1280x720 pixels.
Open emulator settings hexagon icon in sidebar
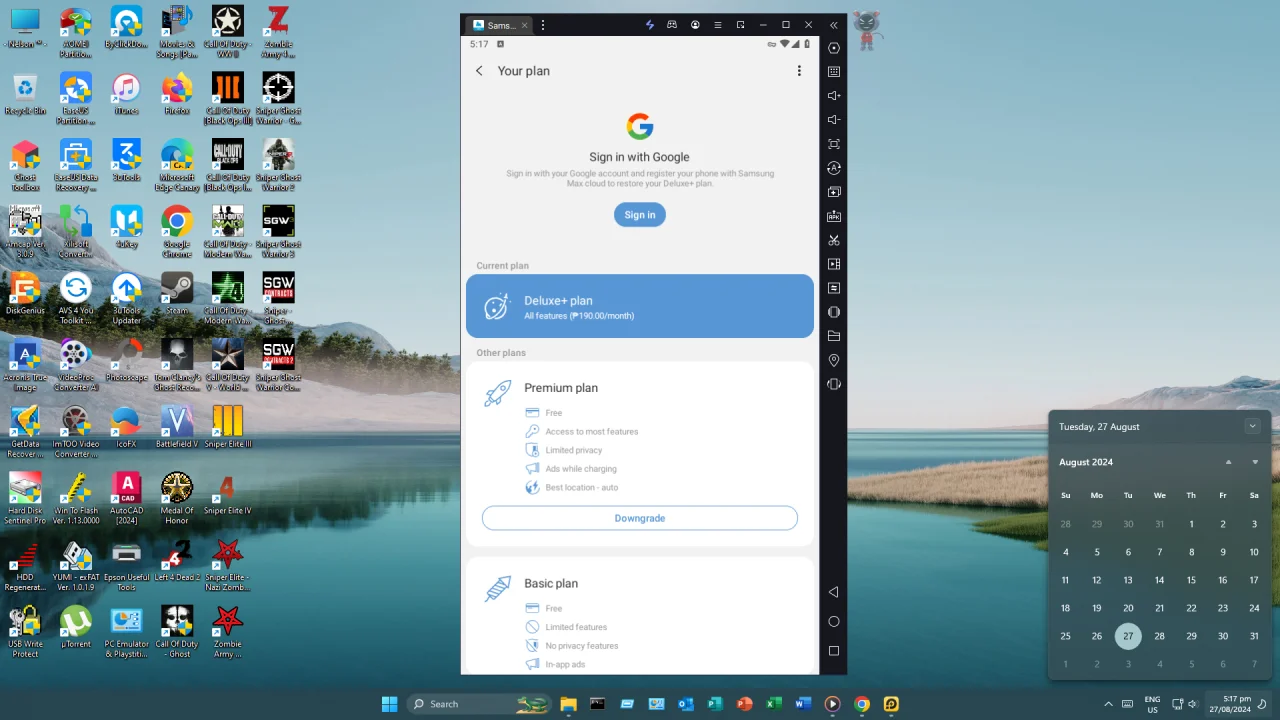click(834, 48)
